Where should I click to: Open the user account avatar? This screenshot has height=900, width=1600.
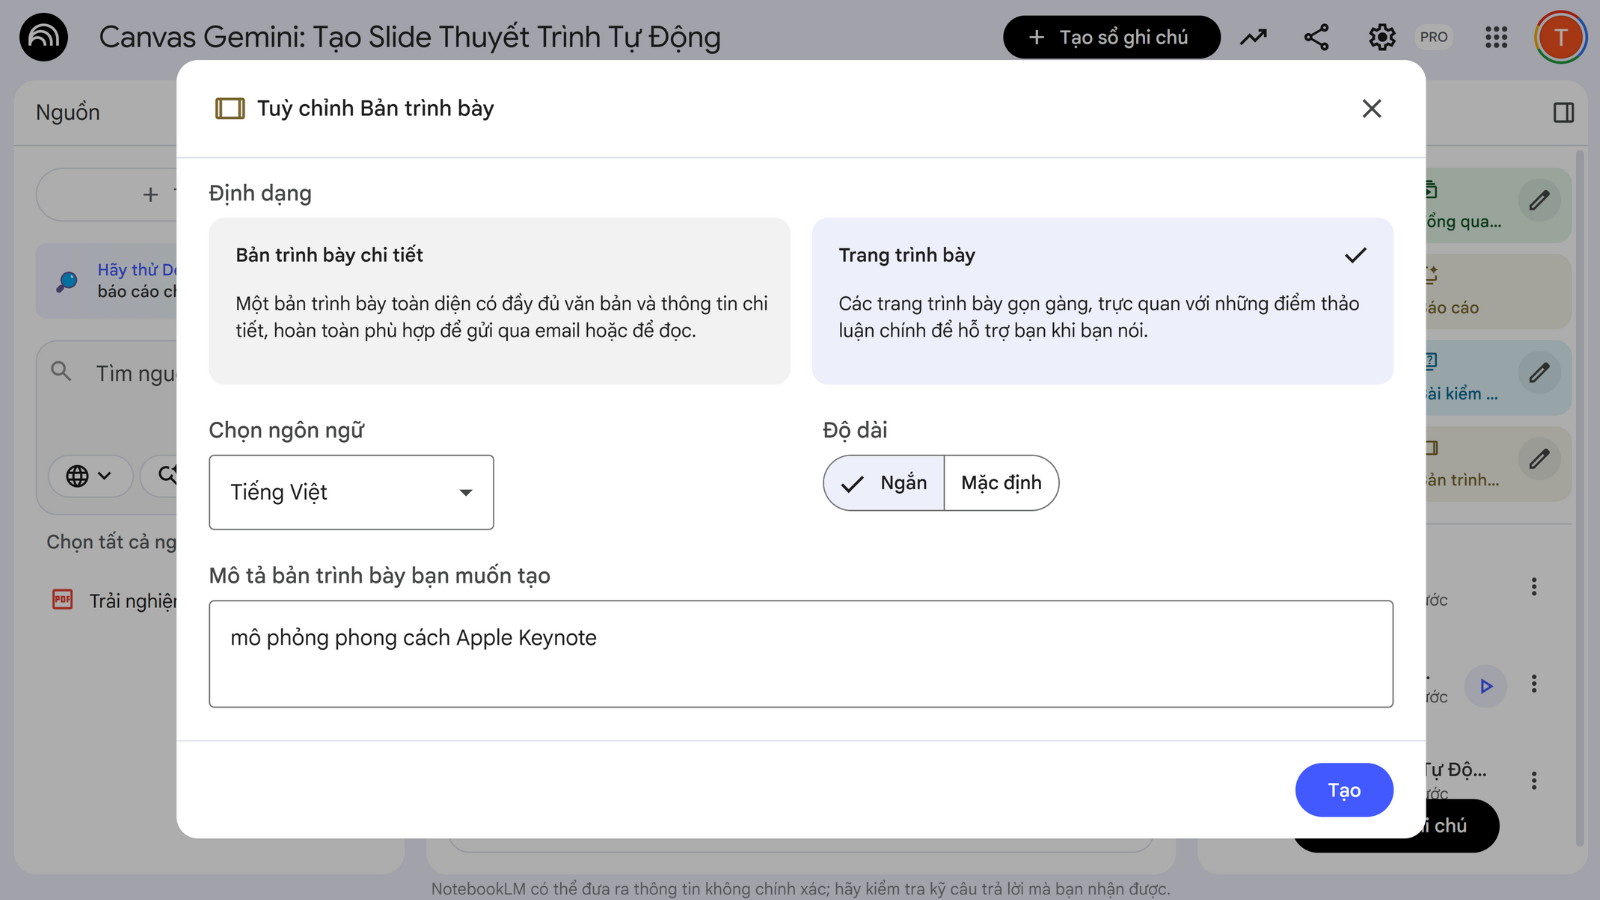[x=1560, y=38]
